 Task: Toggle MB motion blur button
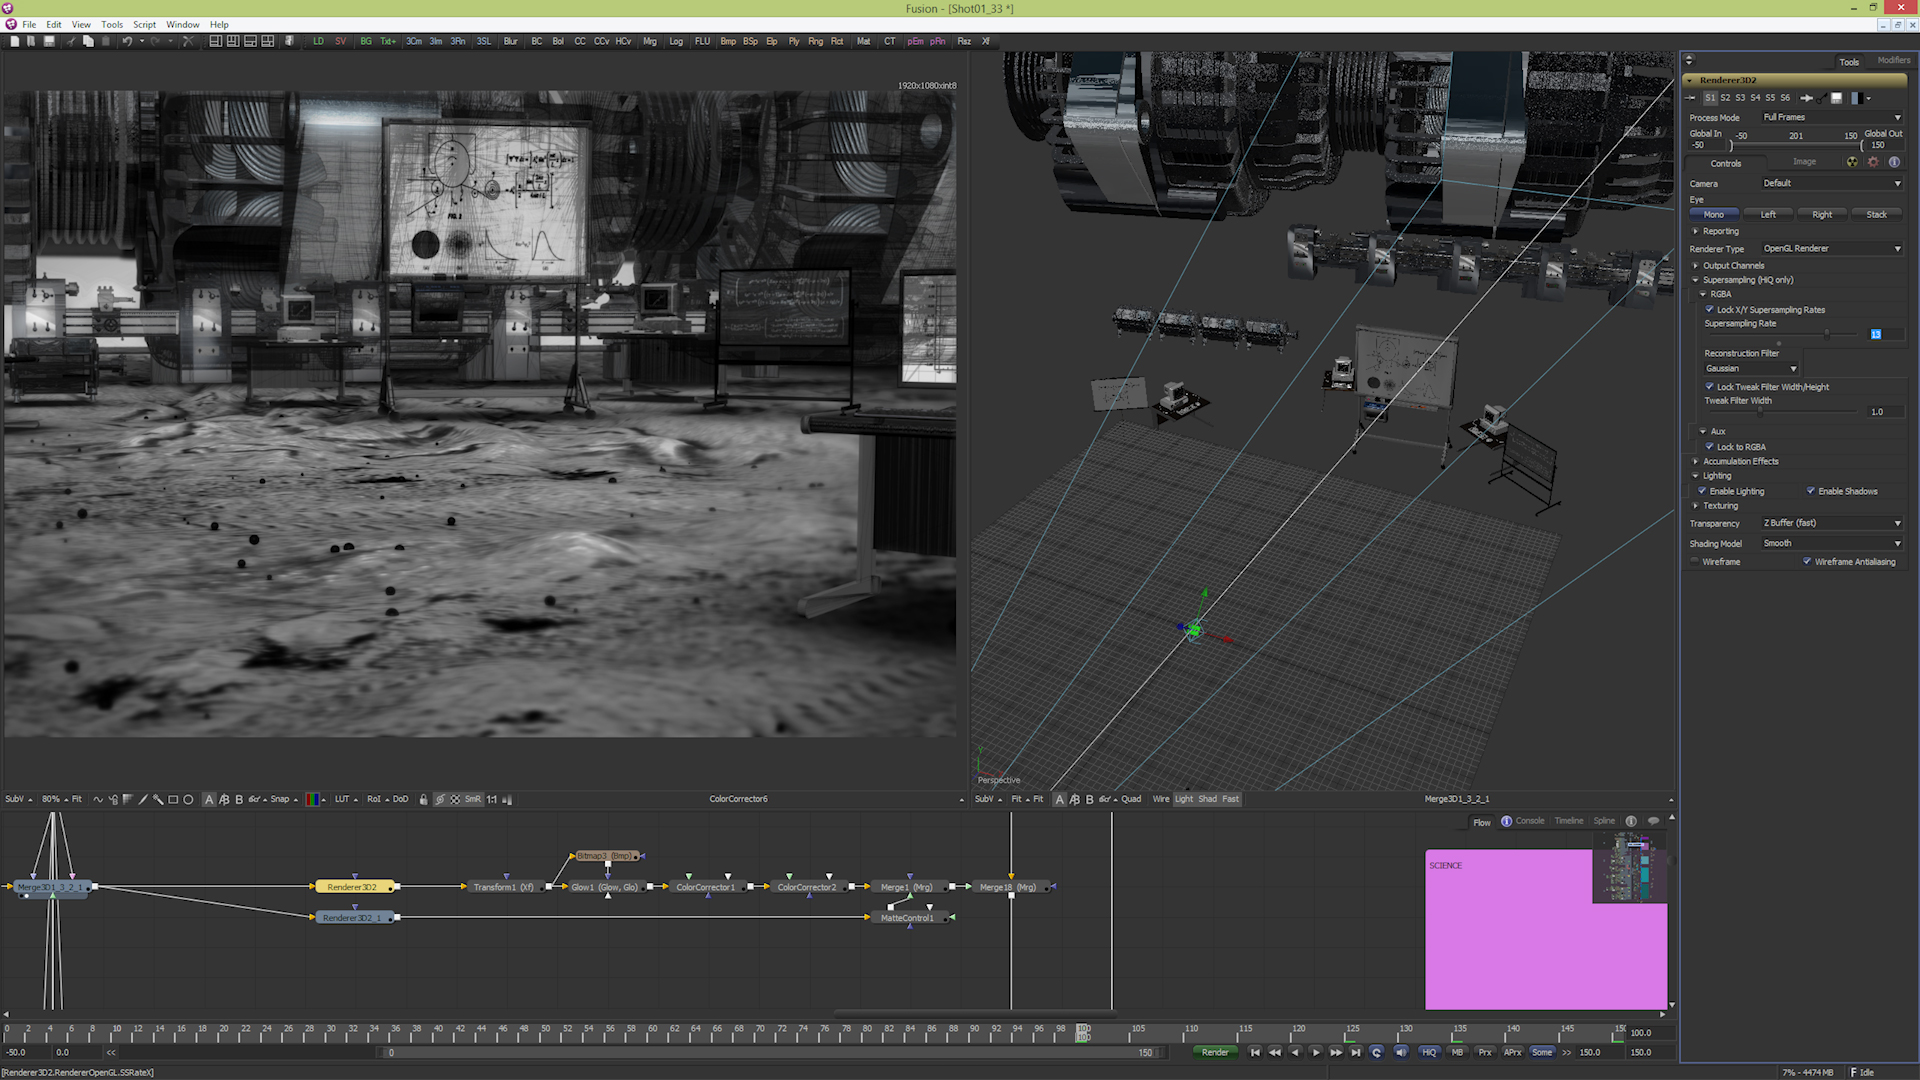(x=1457, y=1052)
